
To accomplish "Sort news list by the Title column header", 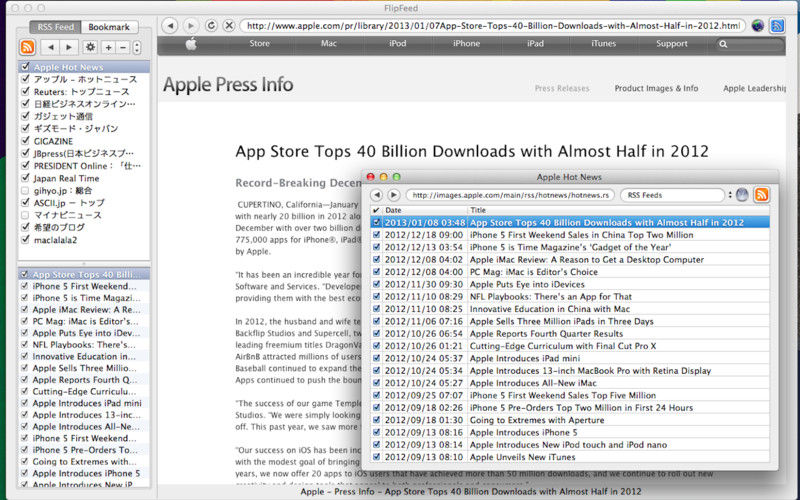I will 618,210.
